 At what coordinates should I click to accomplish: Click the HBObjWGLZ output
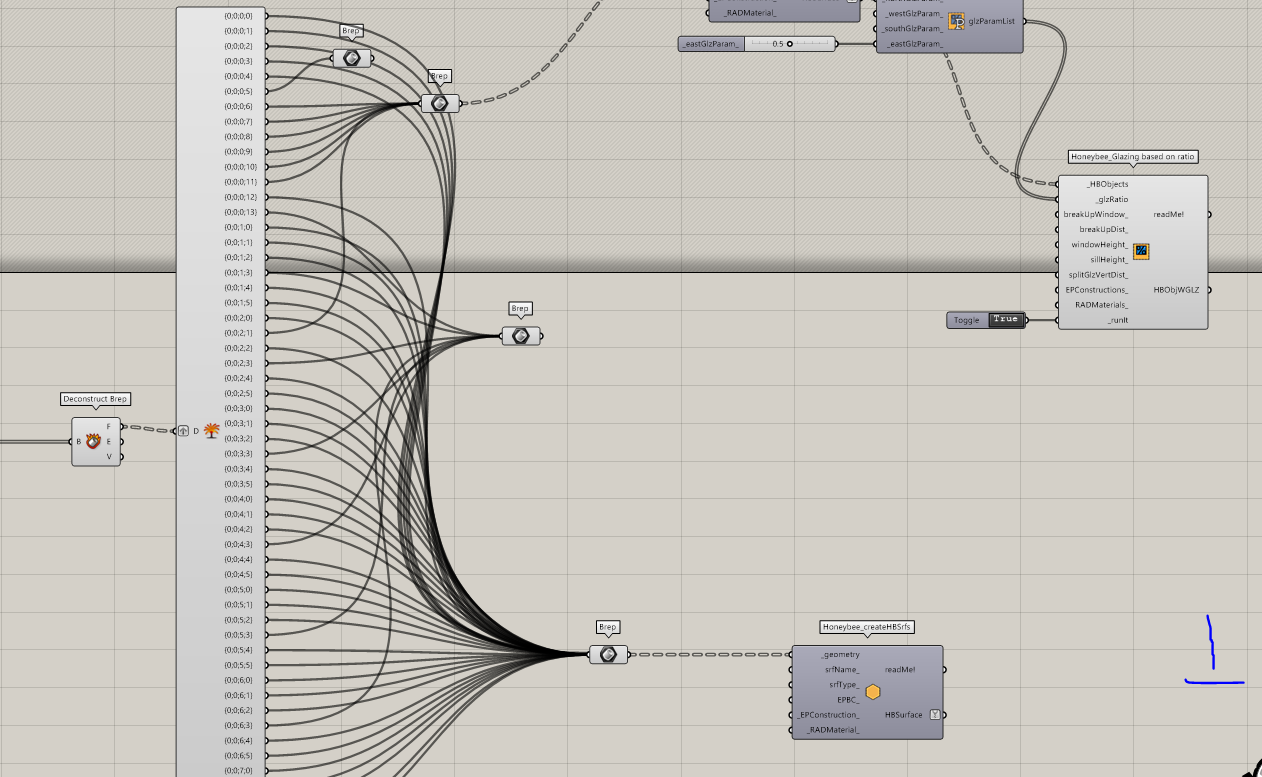click(x=1176, y=290)
